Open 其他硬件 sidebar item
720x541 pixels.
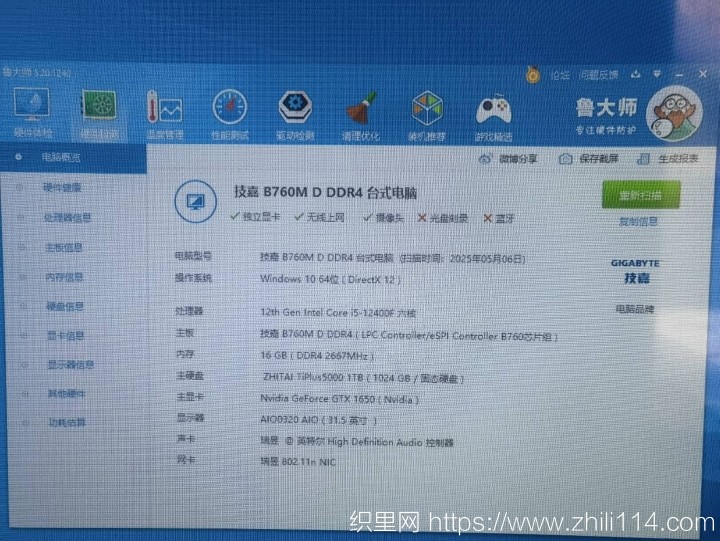(67, 394)
